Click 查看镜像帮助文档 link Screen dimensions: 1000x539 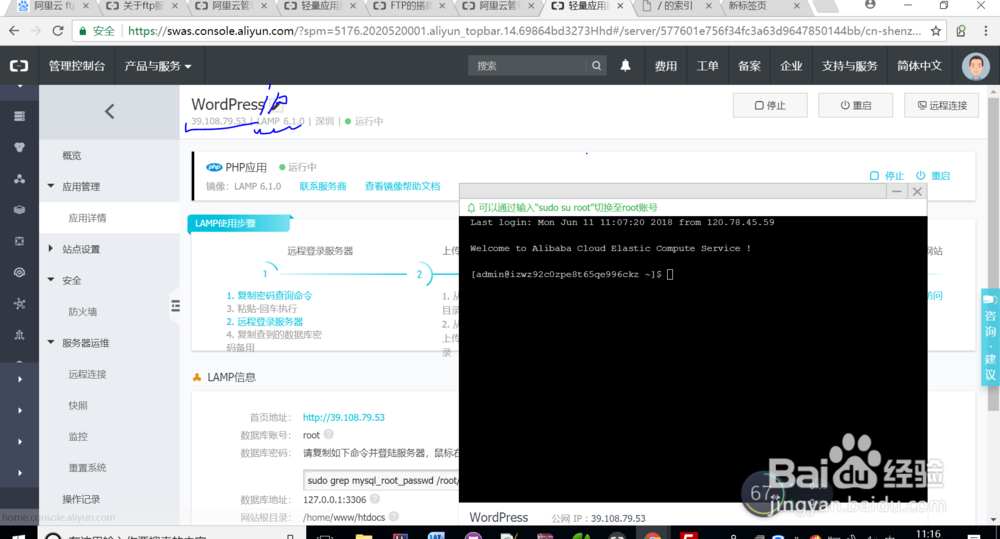(402, 186)
